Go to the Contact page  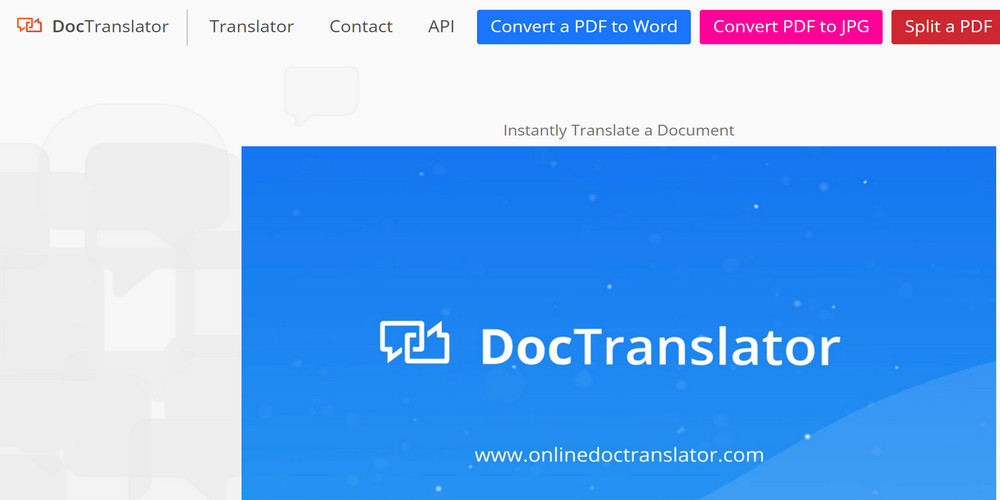361,27
